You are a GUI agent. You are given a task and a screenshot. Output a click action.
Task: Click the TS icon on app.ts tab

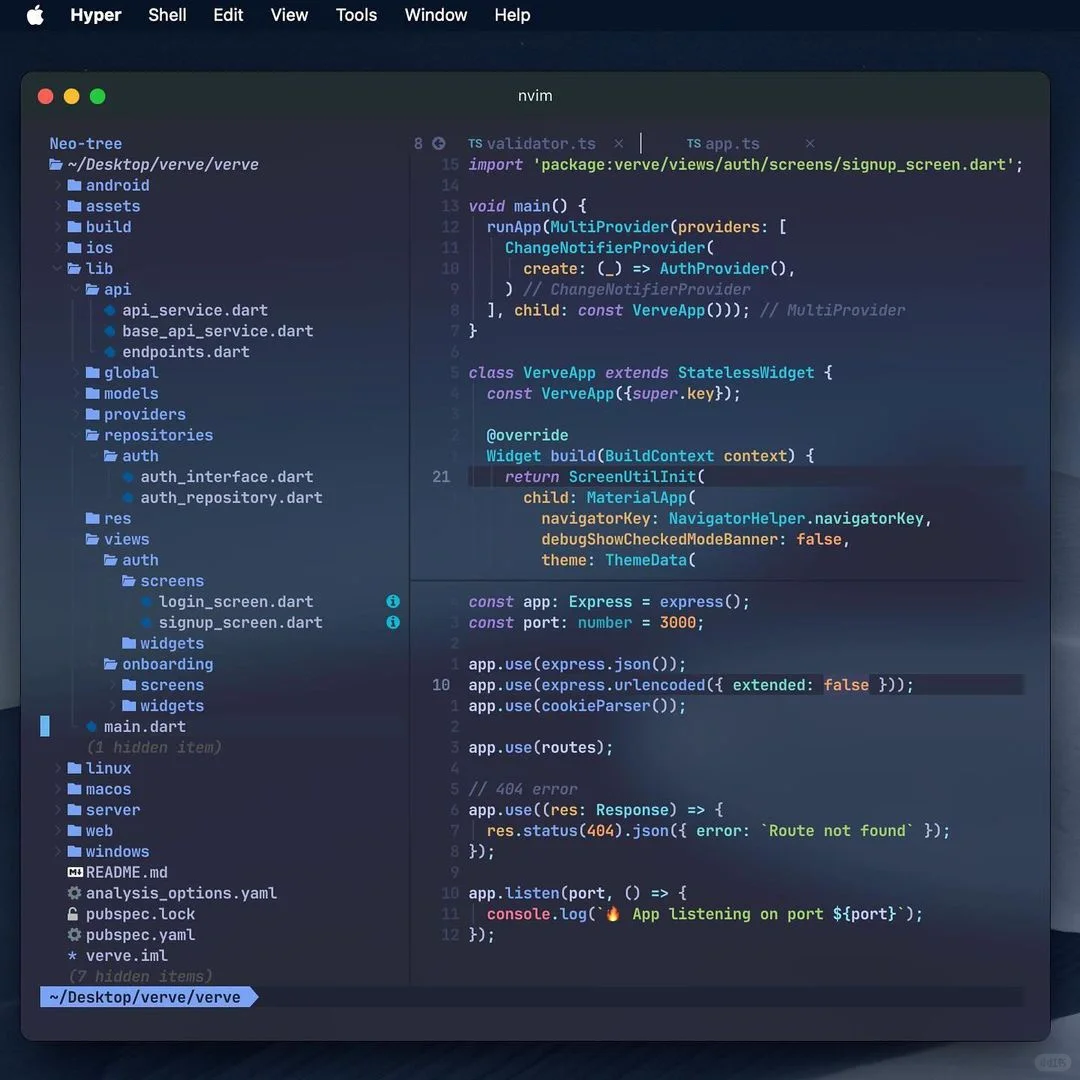(694, 143)
